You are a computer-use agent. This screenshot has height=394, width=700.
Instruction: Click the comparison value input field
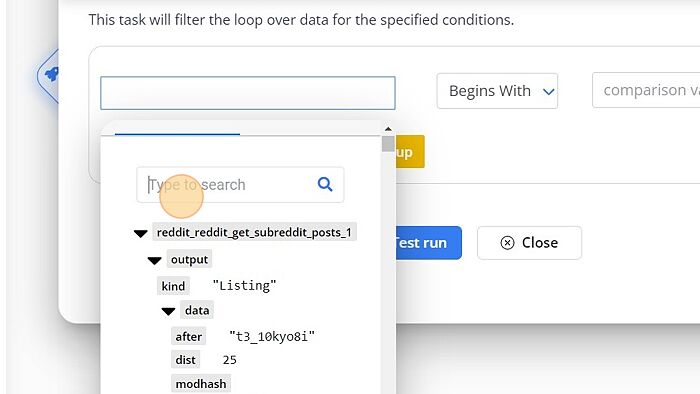646,90
